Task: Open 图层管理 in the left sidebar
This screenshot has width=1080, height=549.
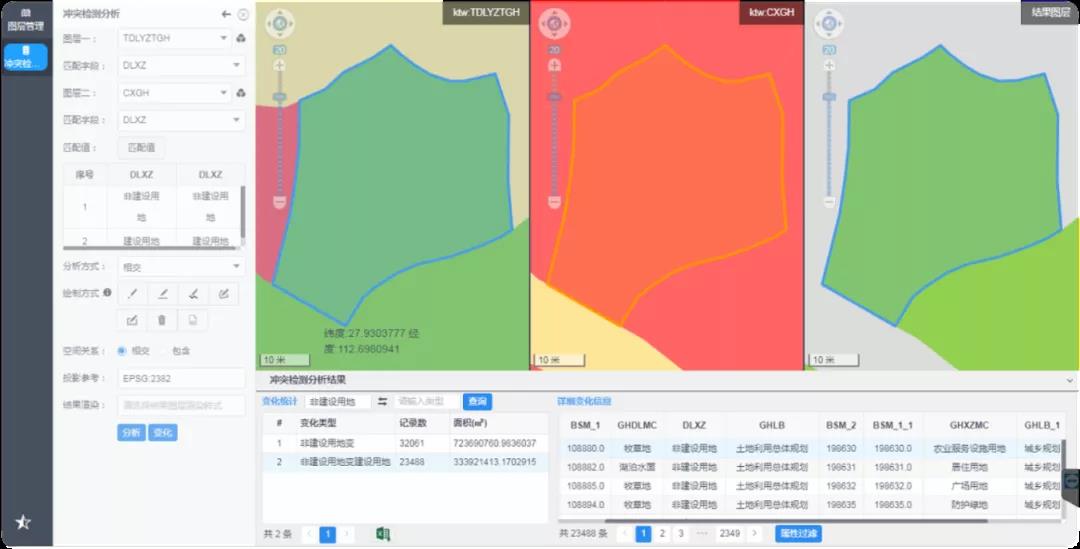Action: tap(25, 20)
